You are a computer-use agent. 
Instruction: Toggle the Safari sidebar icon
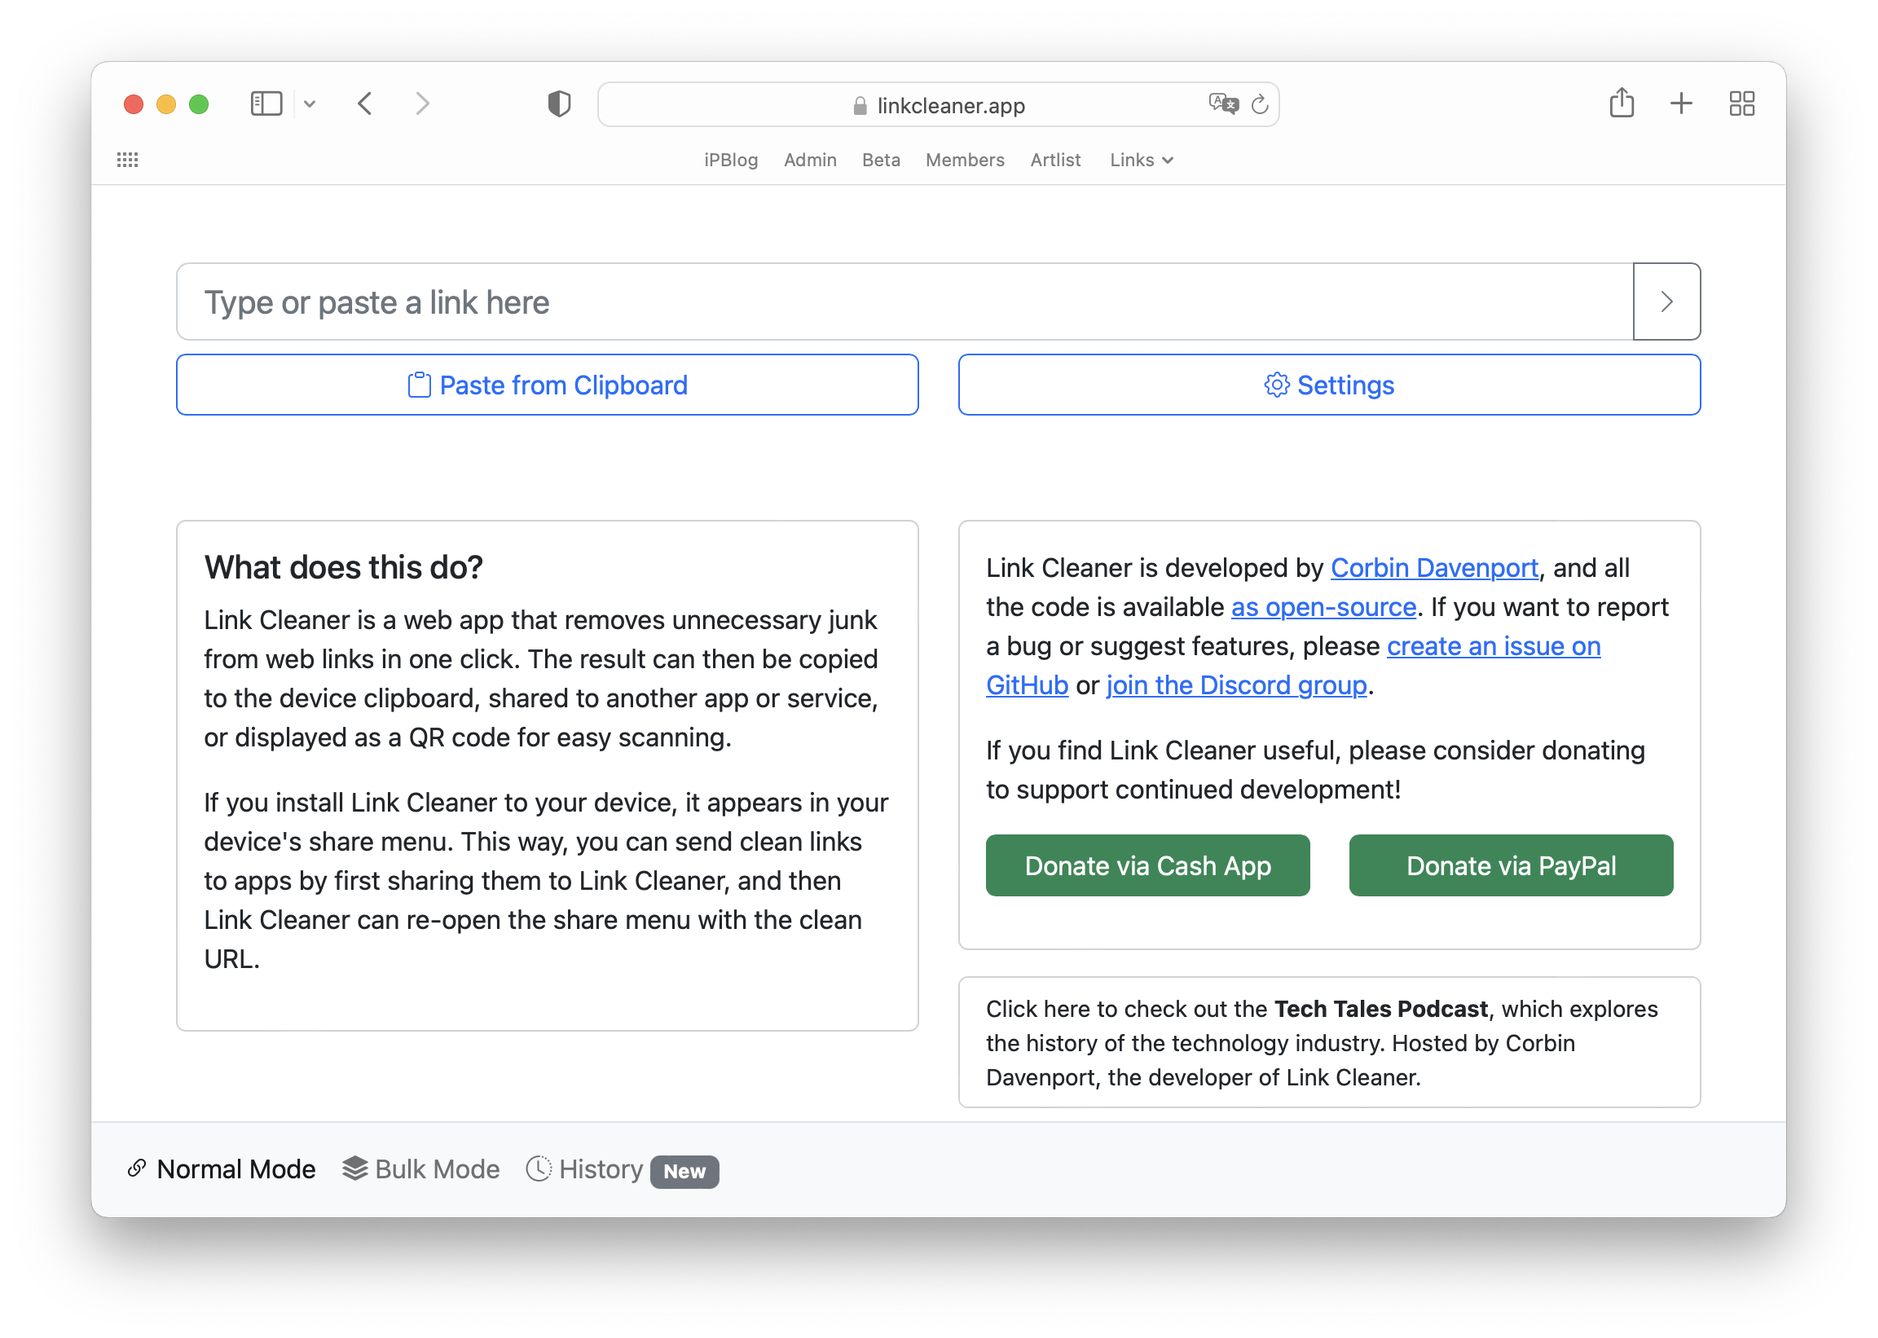click(266, 104)
